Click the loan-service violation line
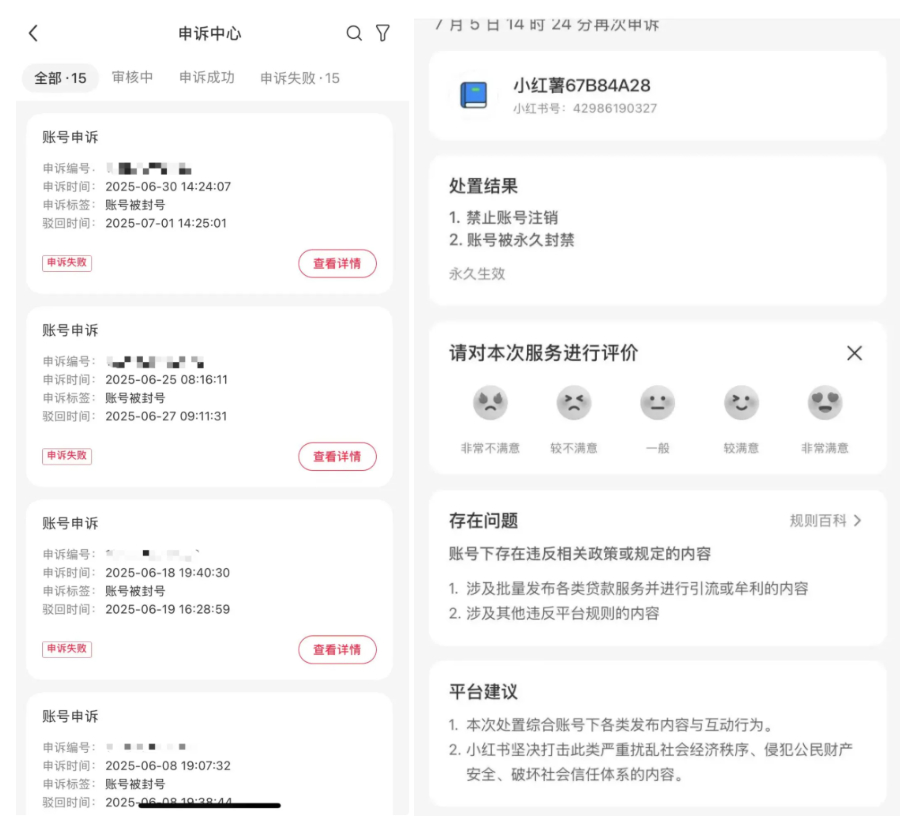This screenshot has height=832, width=916. click(629, 588)
